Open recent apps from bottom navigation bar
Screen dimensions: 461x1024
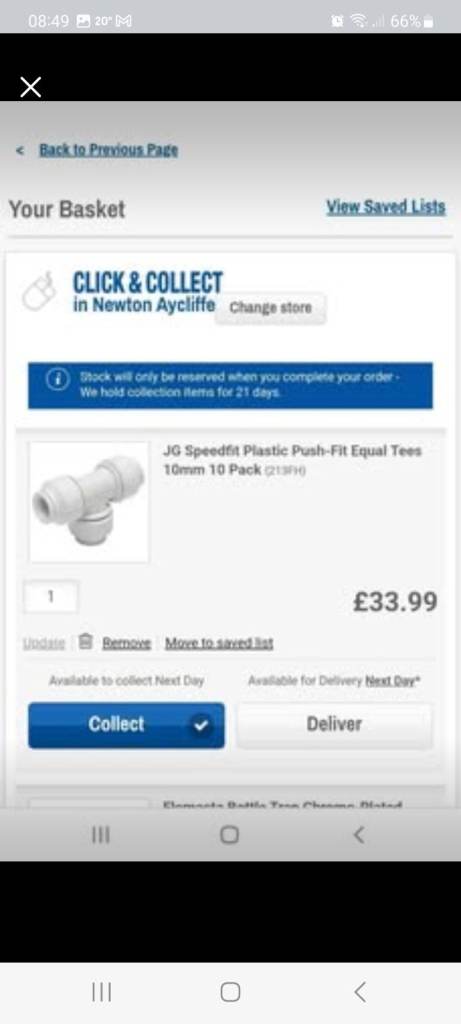click(x=101, y=992)
